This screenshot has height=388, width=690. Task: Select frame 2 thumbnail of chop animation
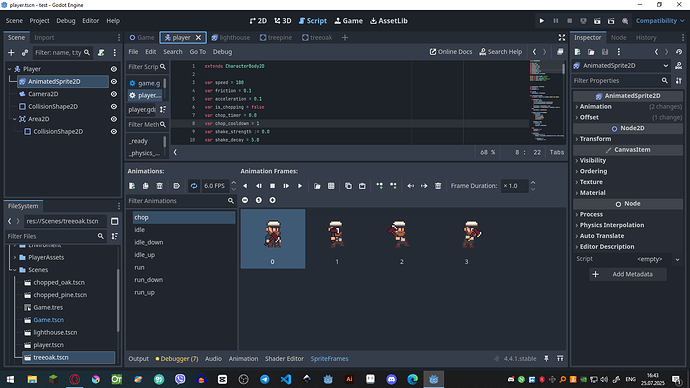401,239
